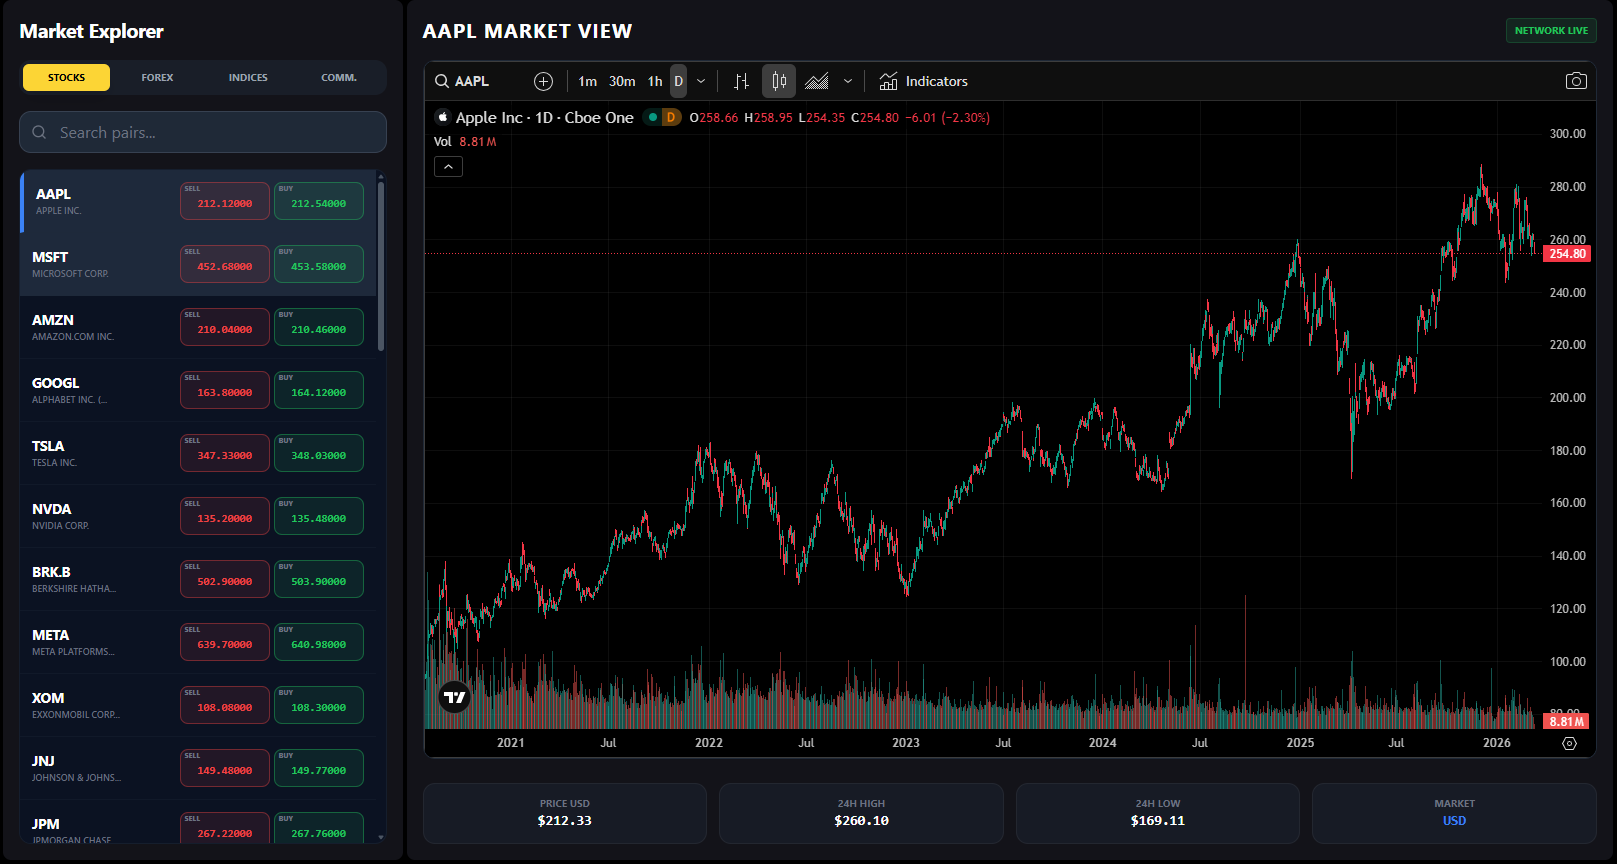Viewport: 1617px width, 864px height.
Task: Select the TSLA Tesla row
Action: click(x=198, y=453)
